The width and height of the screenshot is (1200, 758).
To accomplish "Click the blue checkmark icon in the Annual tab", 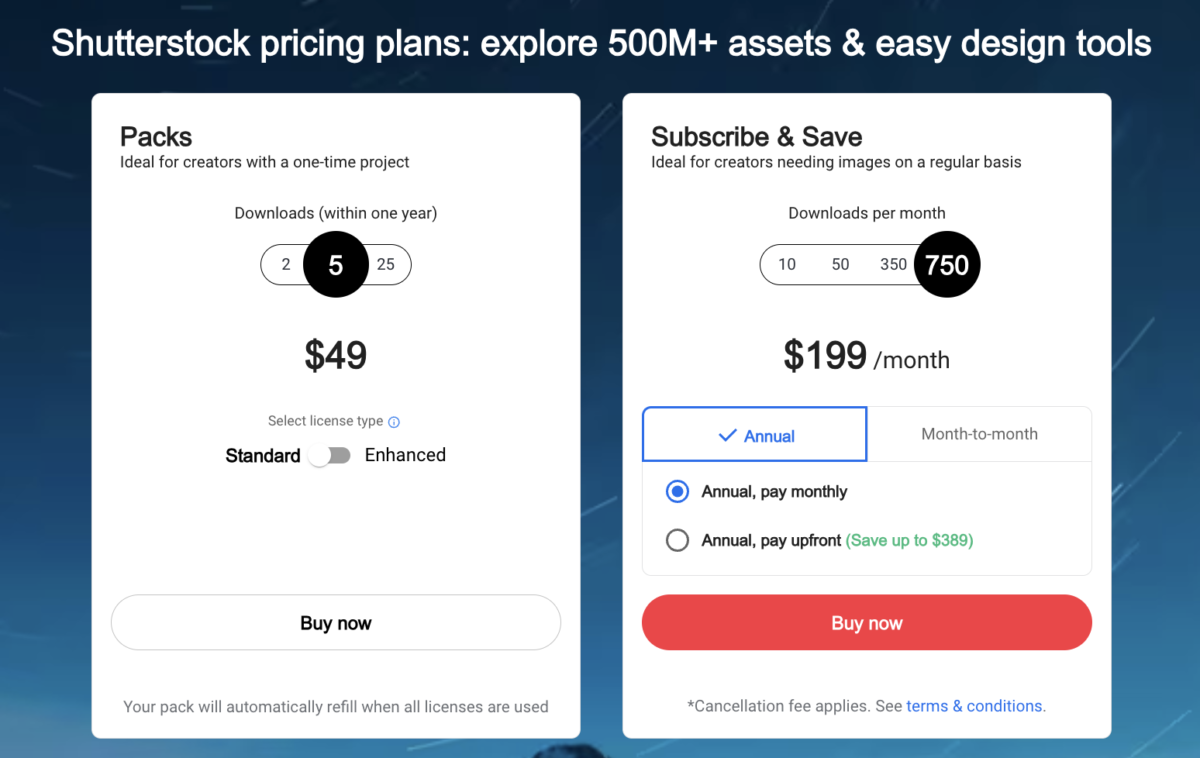I will [727, 434].
